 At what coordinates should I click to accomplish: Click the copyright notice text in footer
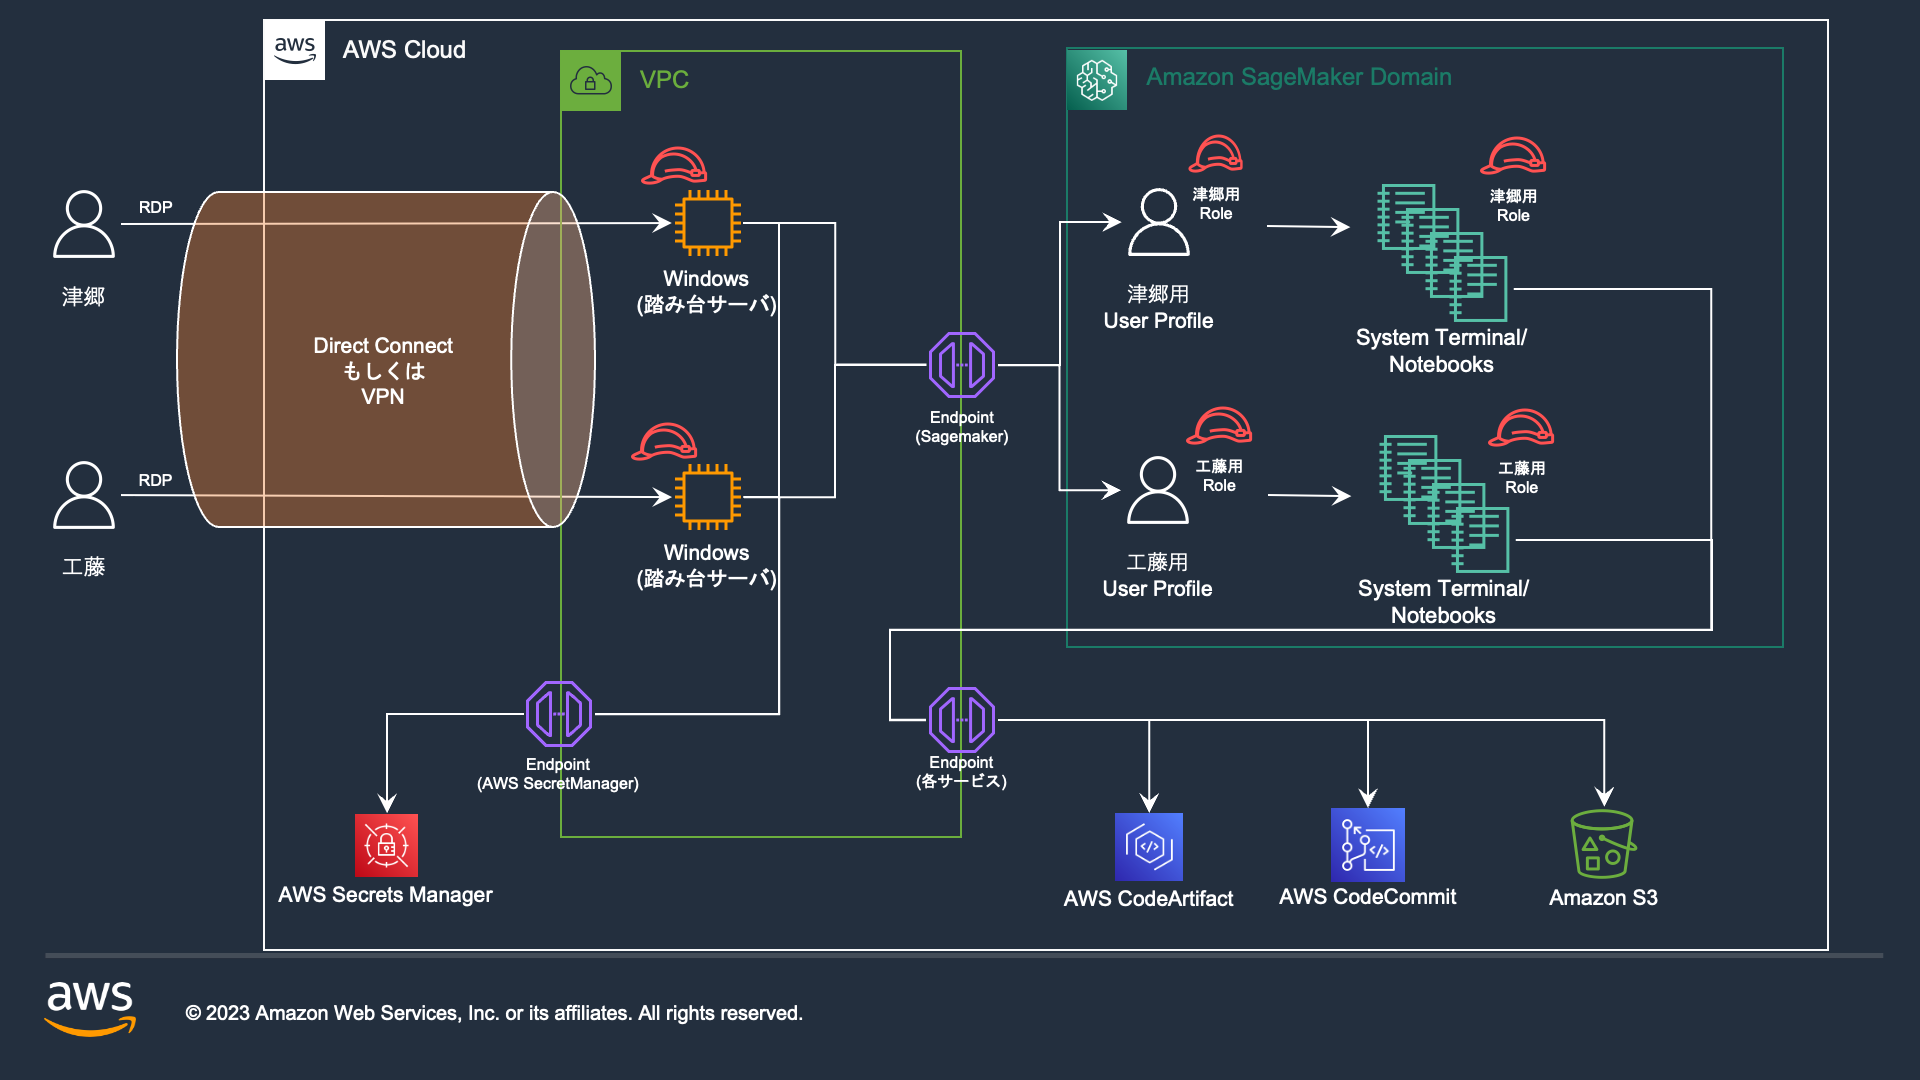[494, 1013]
